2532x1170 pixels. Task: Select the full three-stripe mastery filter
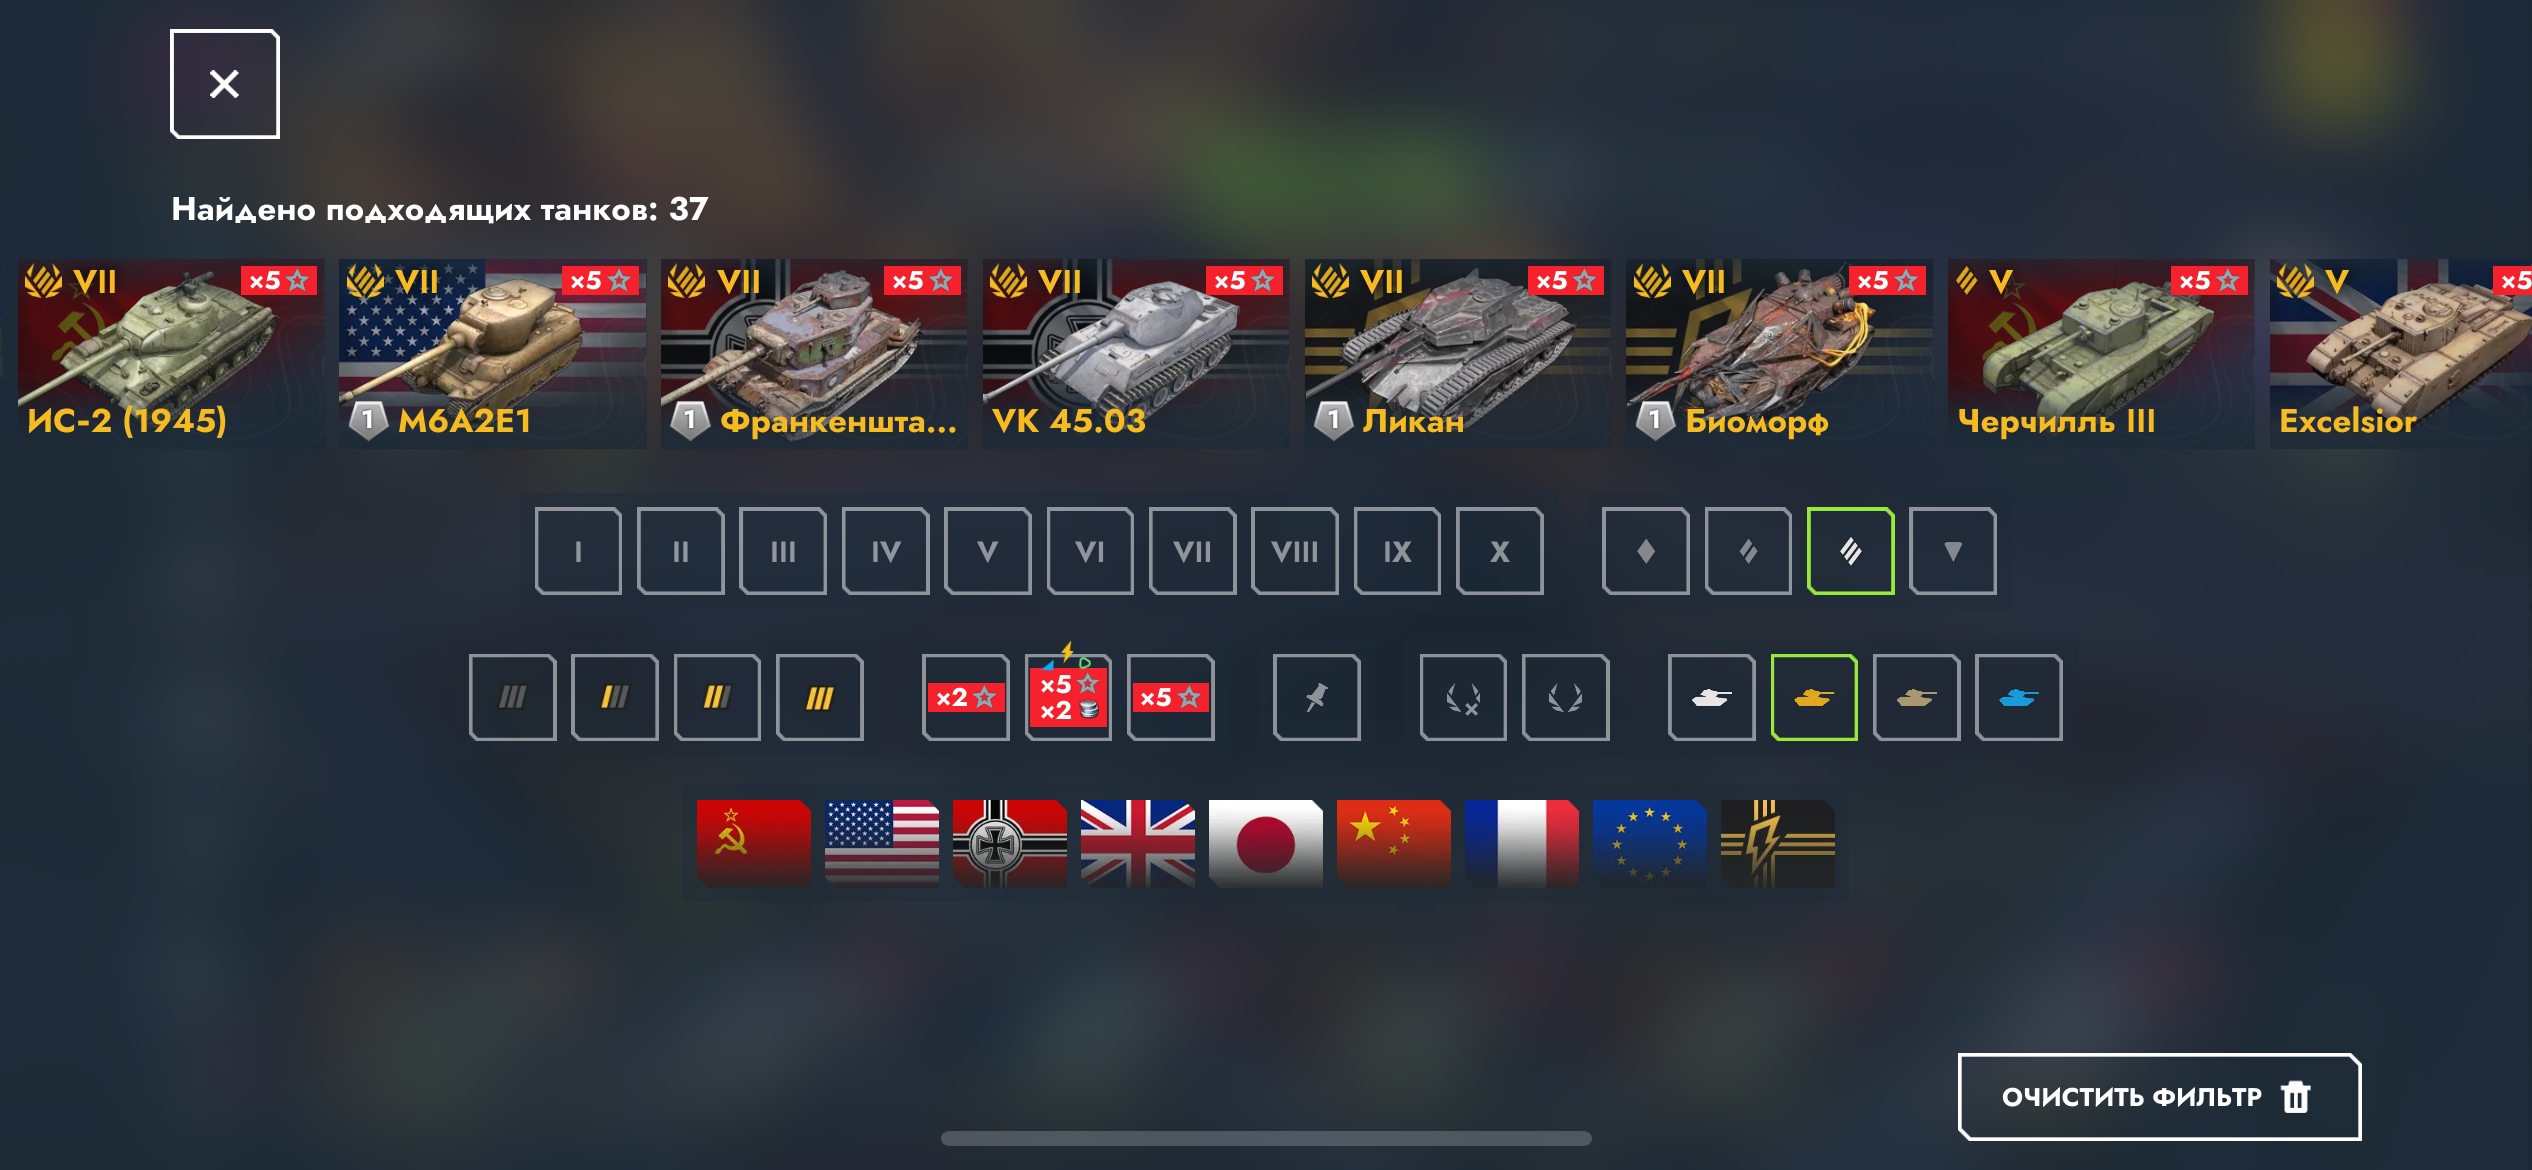coord(820,698)
